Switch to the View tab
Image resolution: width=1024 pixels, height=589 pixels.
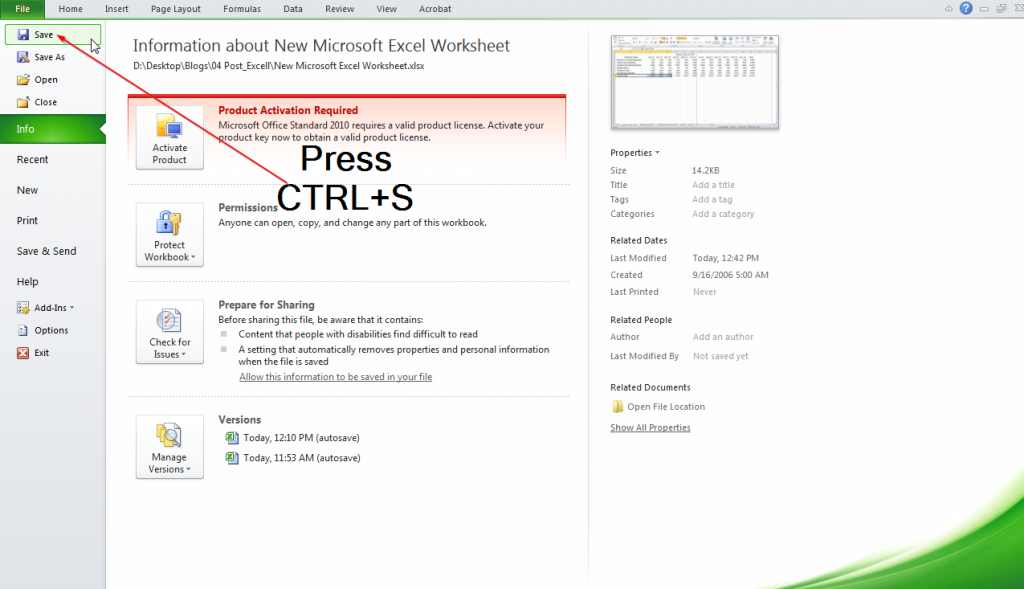click(x=387, y=8)
